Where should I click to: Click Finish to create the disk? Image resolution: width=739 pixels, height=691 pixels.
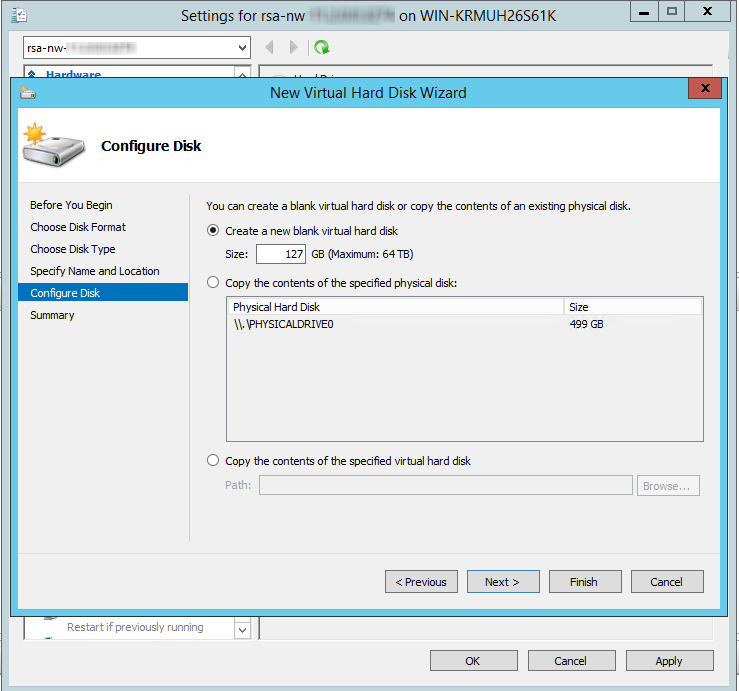pyautogui.click(x=584, y=582)
